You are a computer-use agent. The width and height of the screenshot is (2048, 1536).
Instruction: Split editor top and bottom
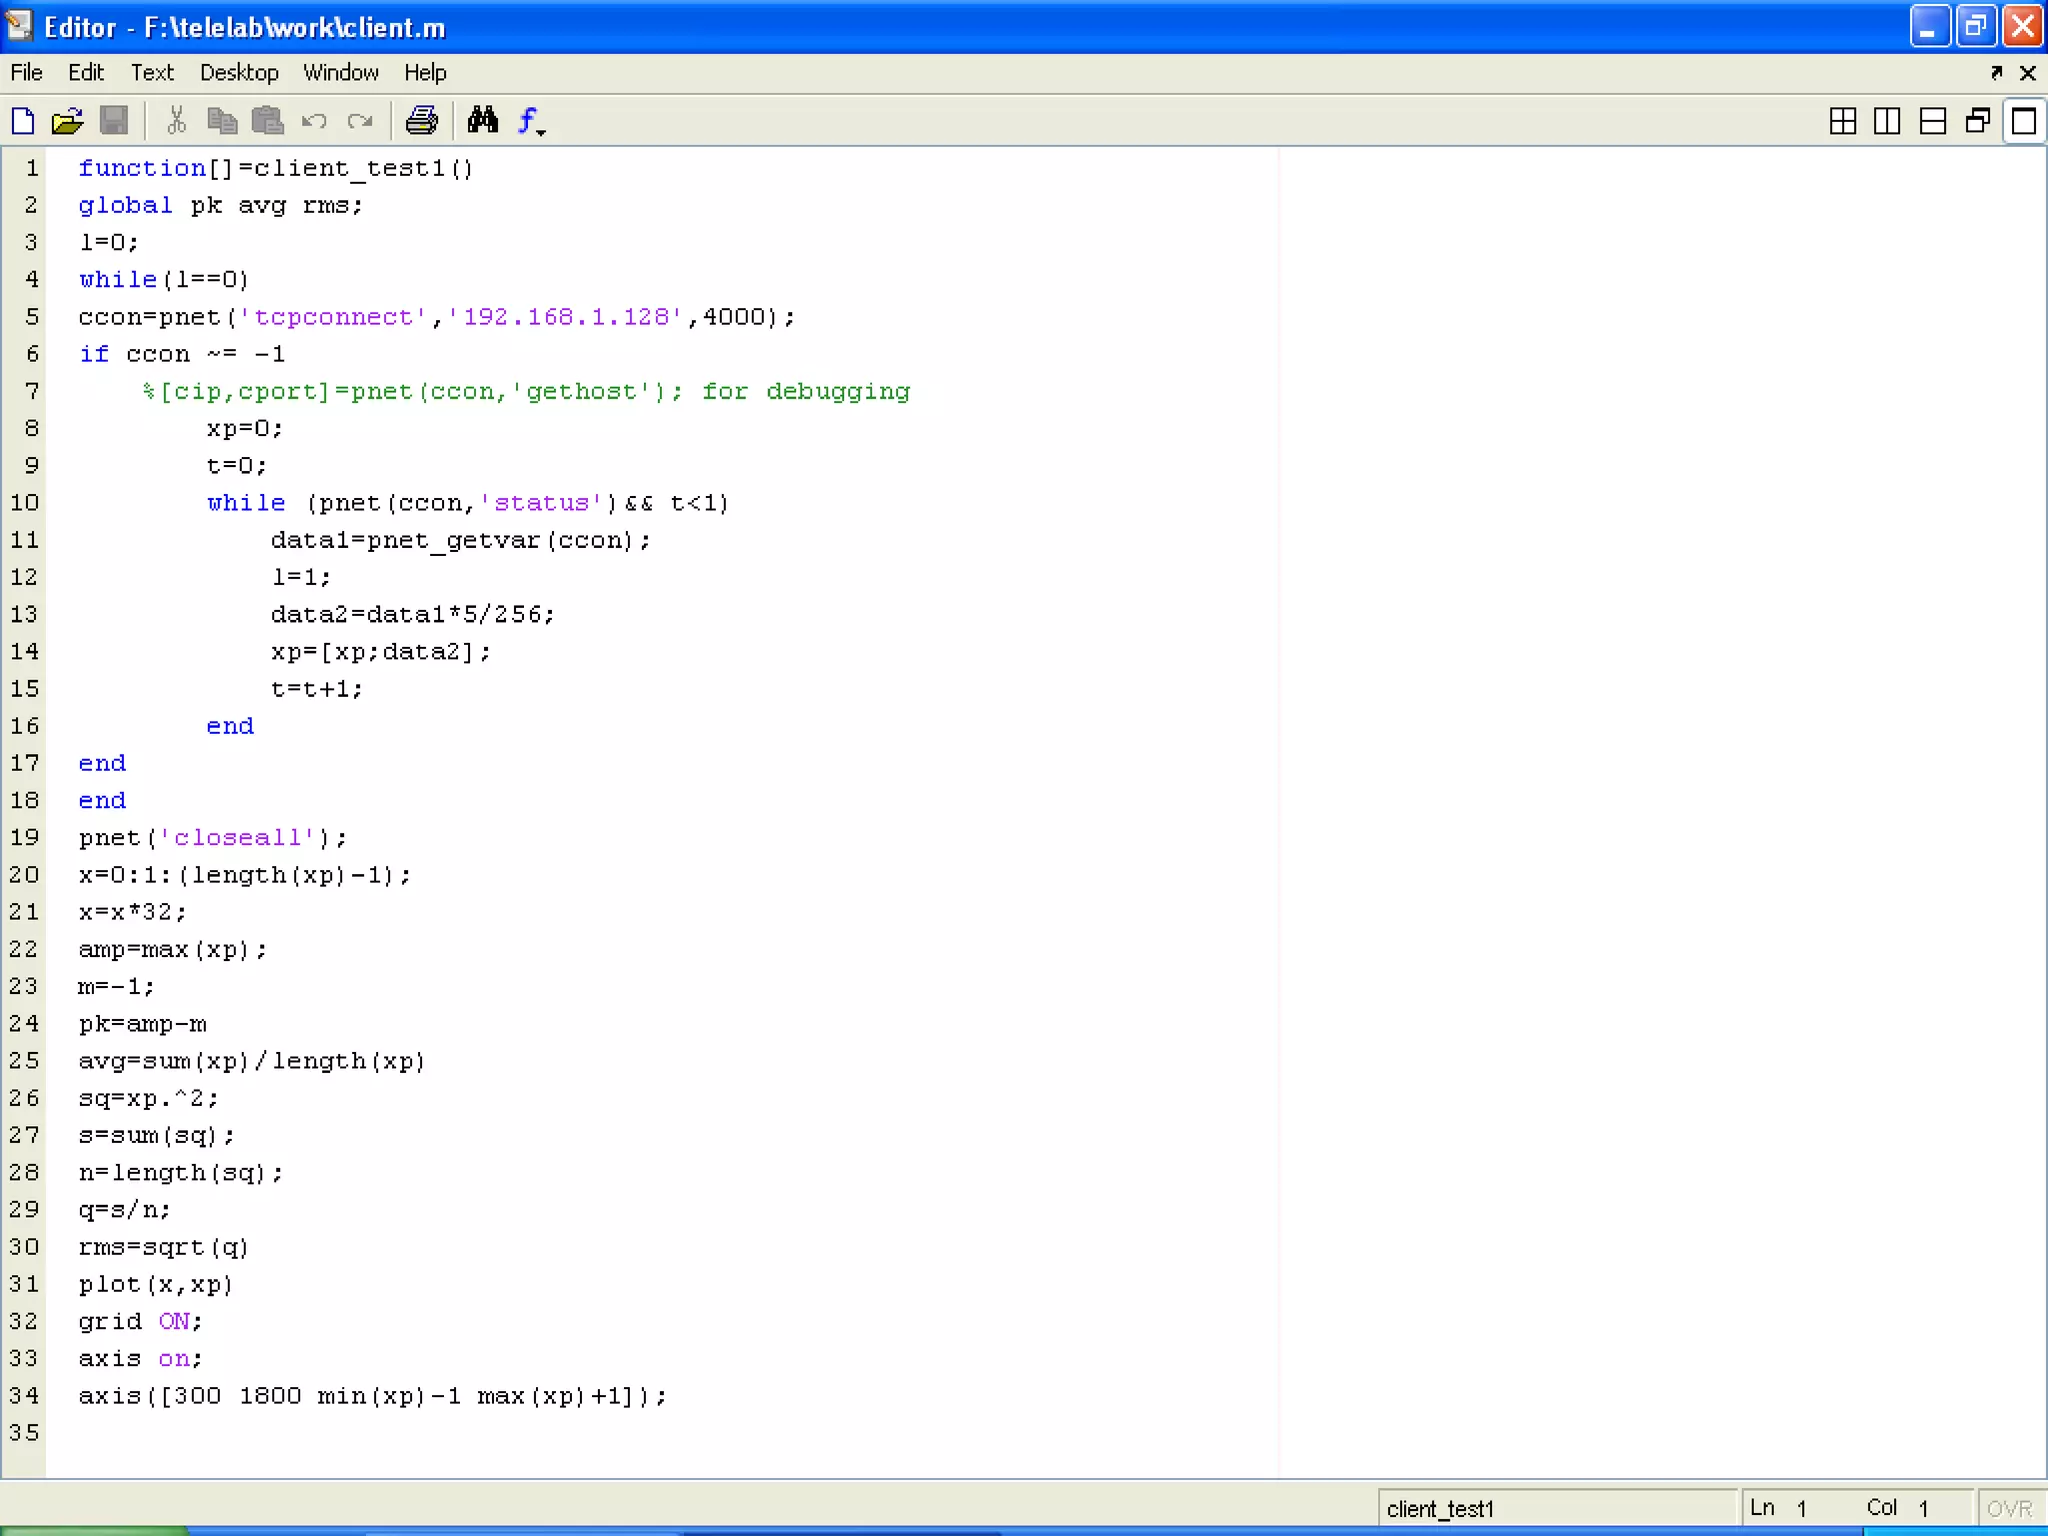[1933, 121]
